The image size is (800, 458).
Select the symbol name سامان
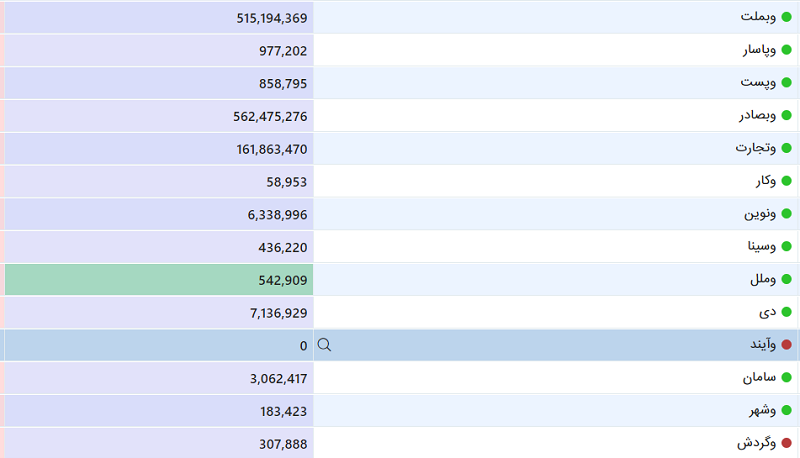click(759, 378)
